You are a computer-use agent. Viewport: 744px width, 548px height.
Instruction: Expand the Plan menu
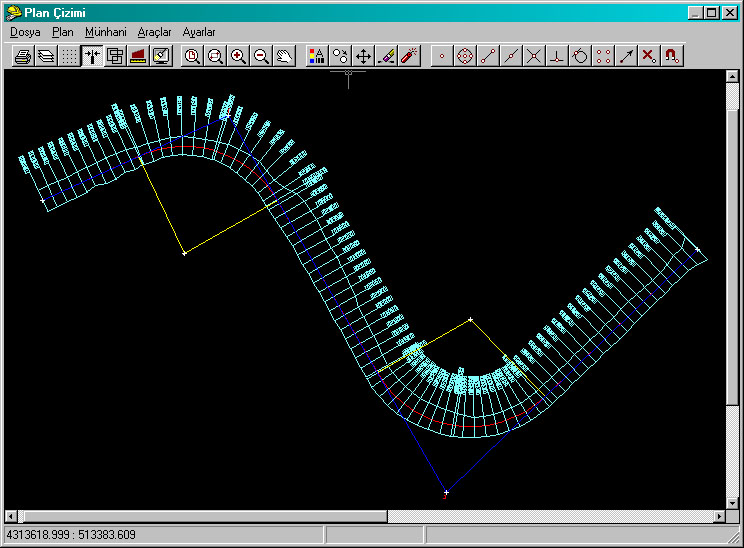(x=63, y=32)
